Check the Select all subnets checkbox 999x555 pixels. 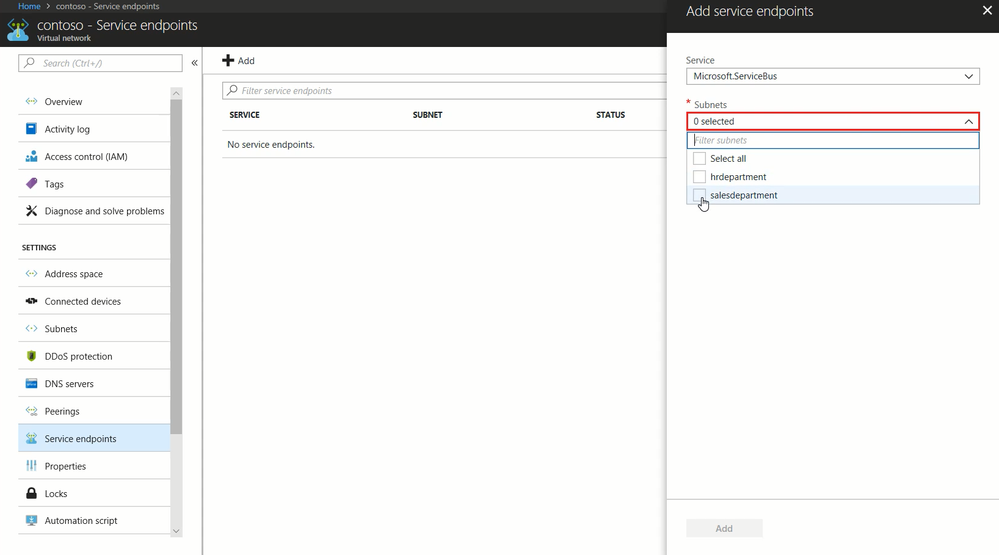699,158
